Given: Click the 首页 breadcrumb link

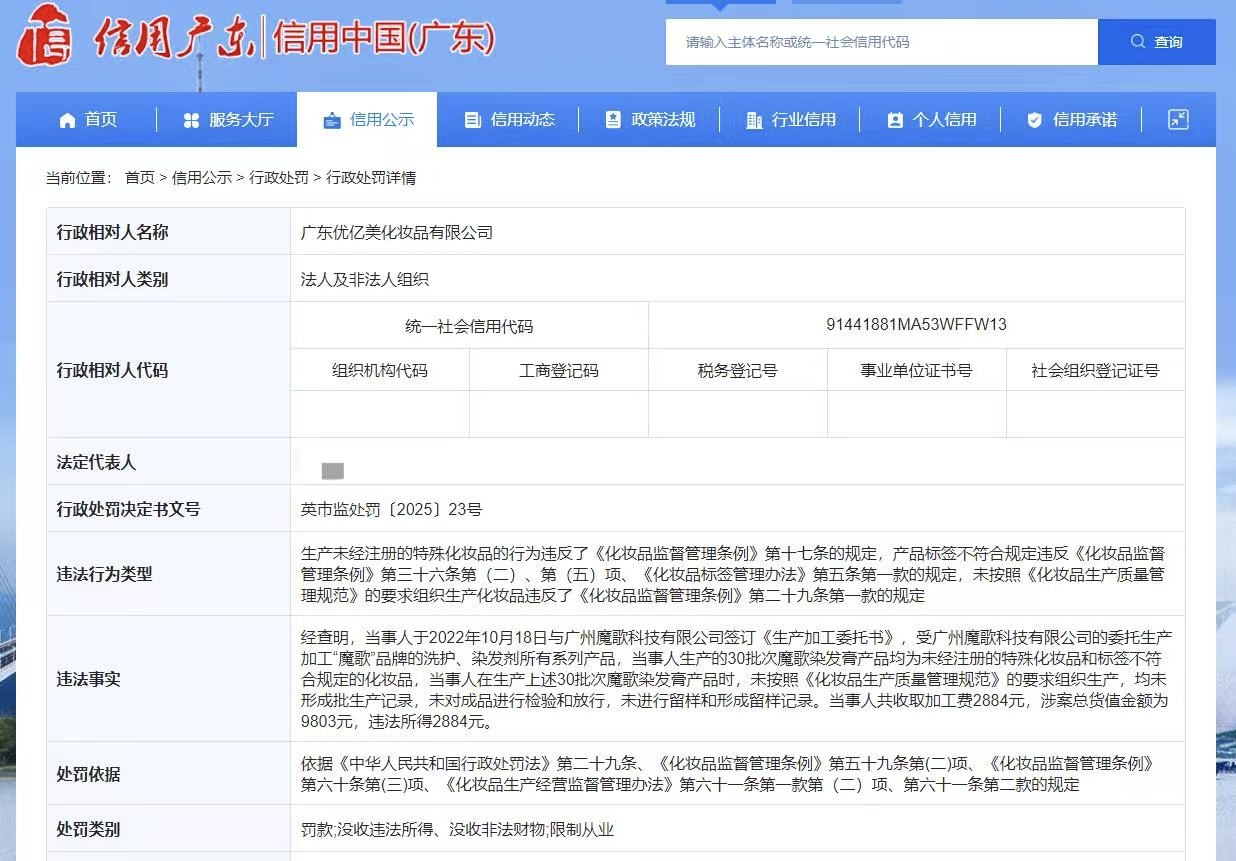Looking at the screenshot, I should point(140,178).
